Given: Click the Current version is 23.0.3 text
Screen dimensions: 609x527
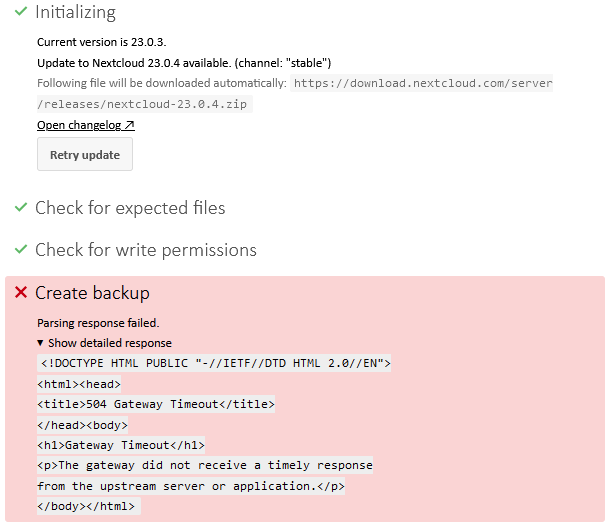Looking at the screenshot, I should coord(102,42).
